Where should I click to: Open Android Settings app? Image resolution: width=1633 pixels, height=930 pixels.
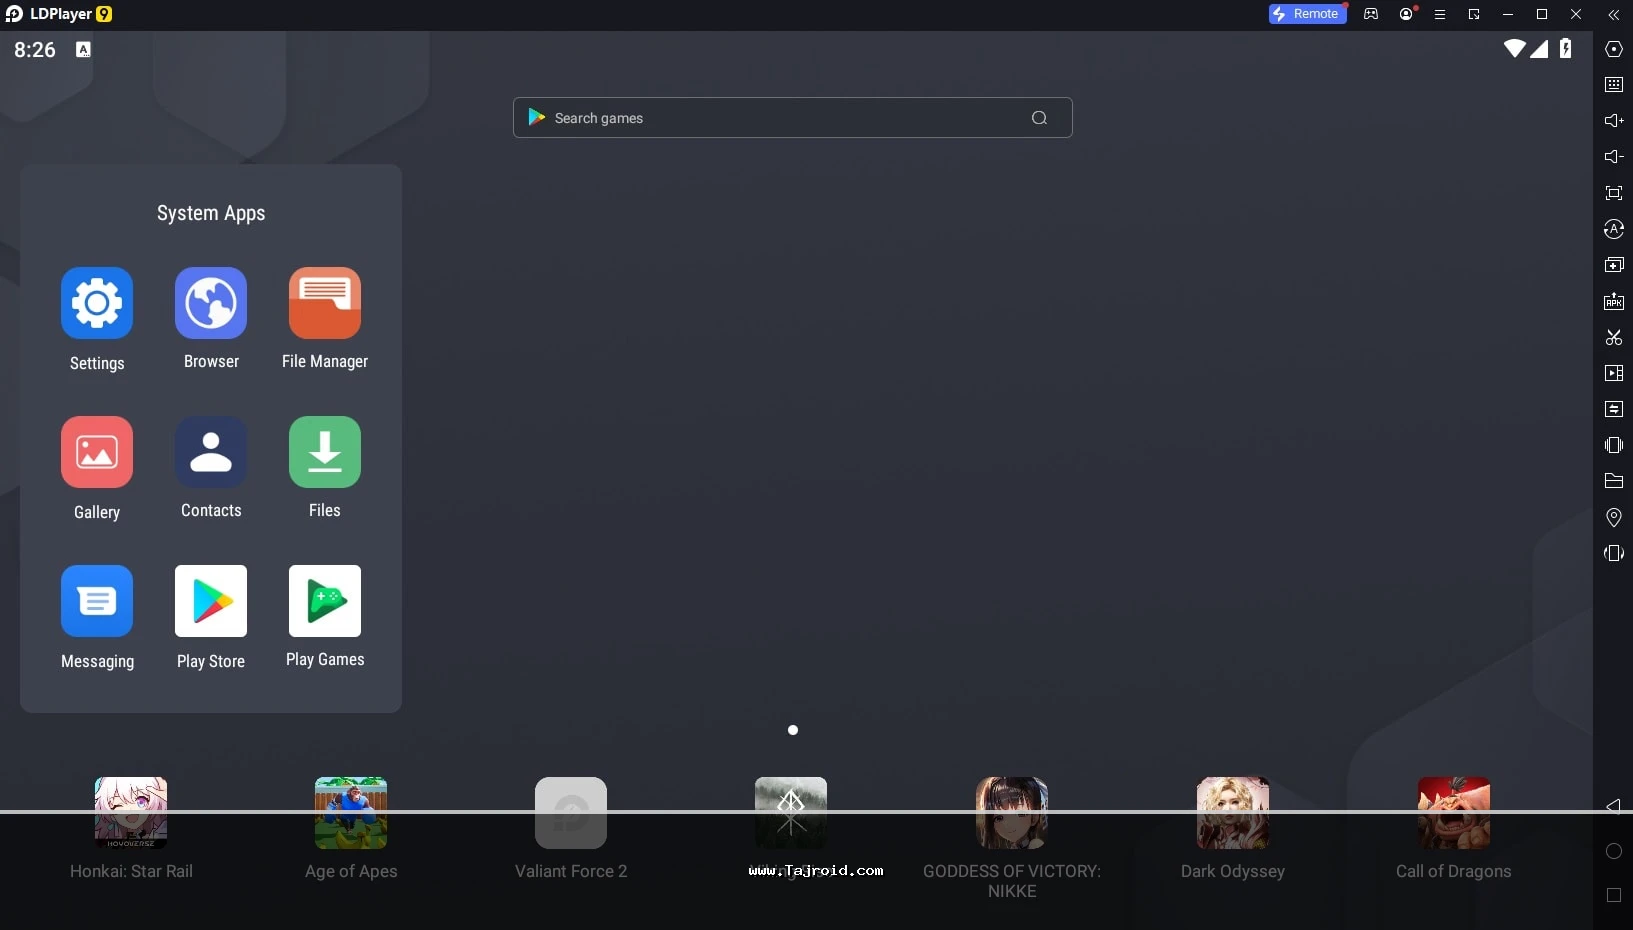(97, 303)
